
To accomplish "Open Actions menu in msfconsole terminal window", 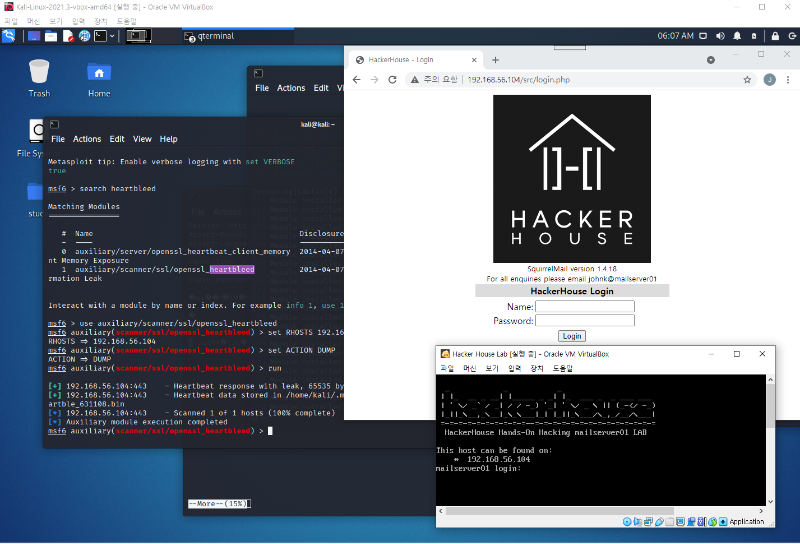I will coord(87,139).
